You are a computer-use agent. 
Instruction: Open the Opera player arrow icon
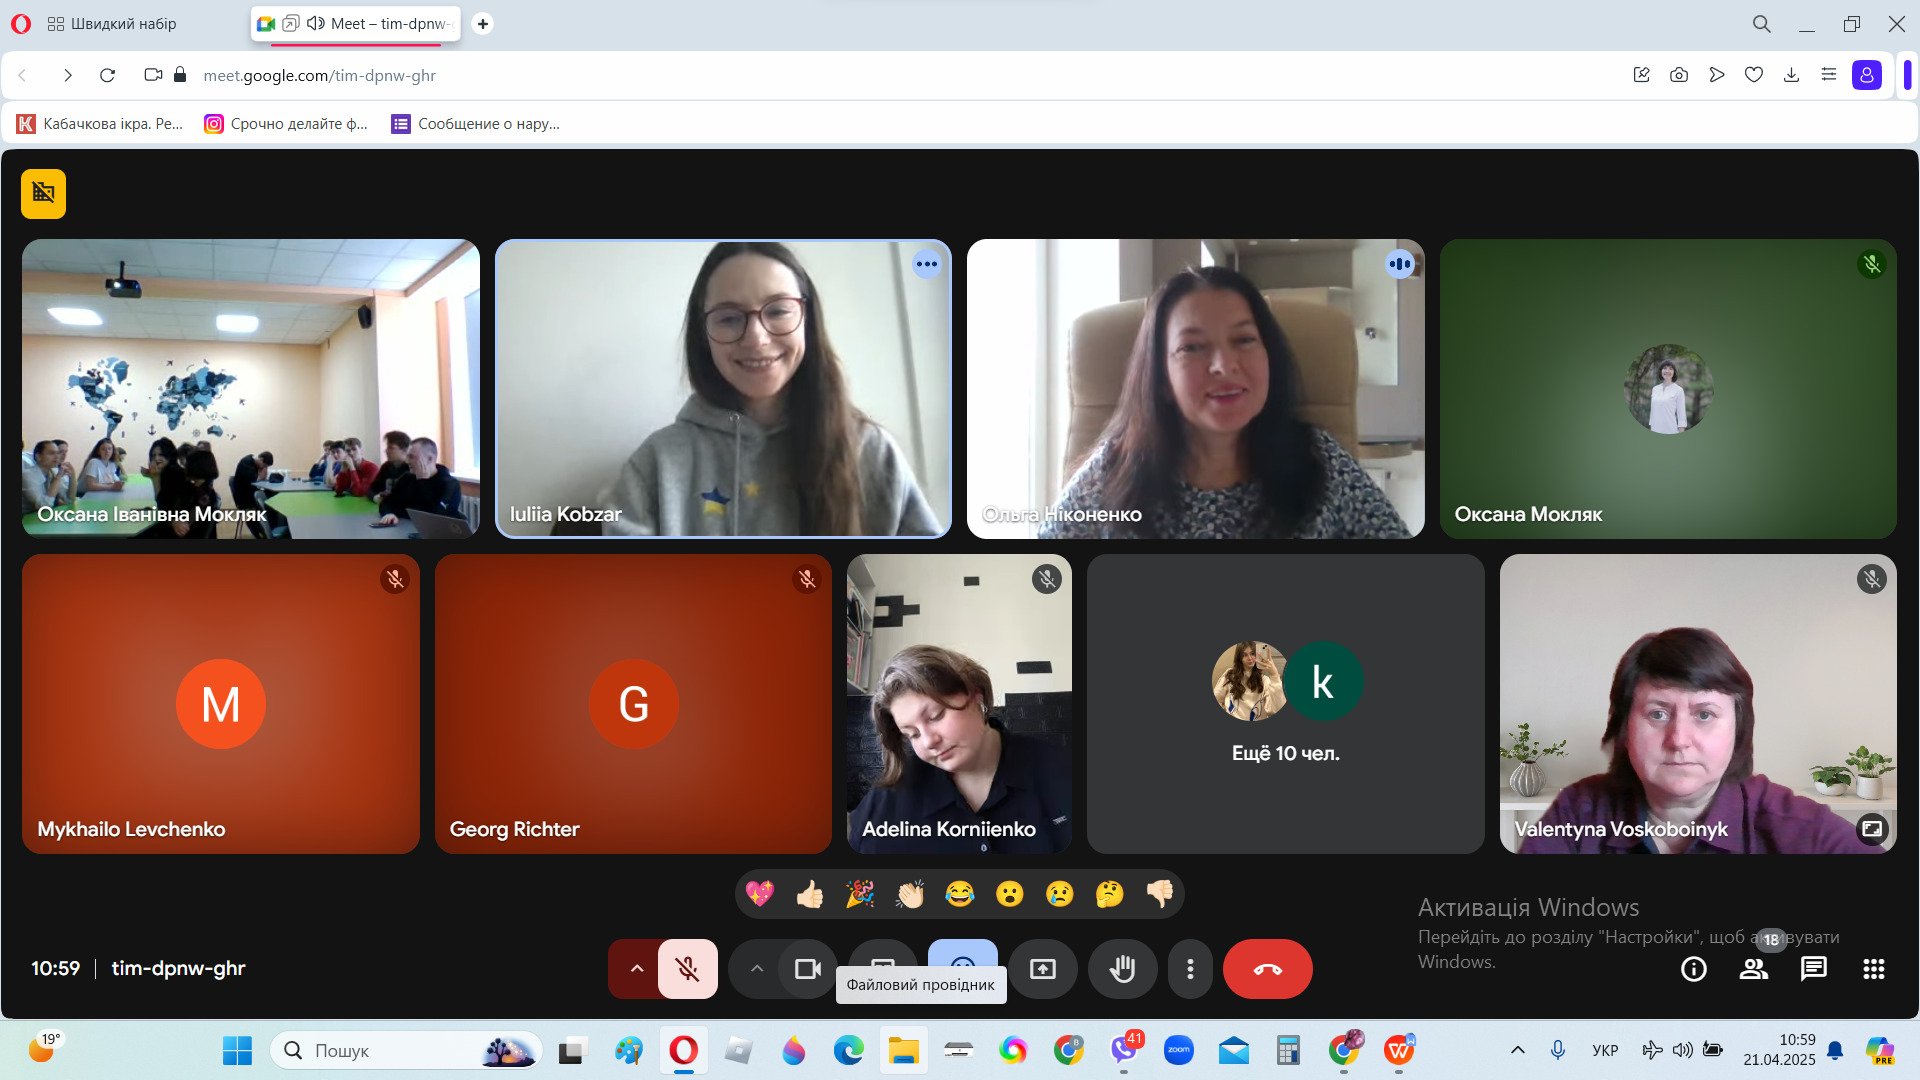point(1717,75)
